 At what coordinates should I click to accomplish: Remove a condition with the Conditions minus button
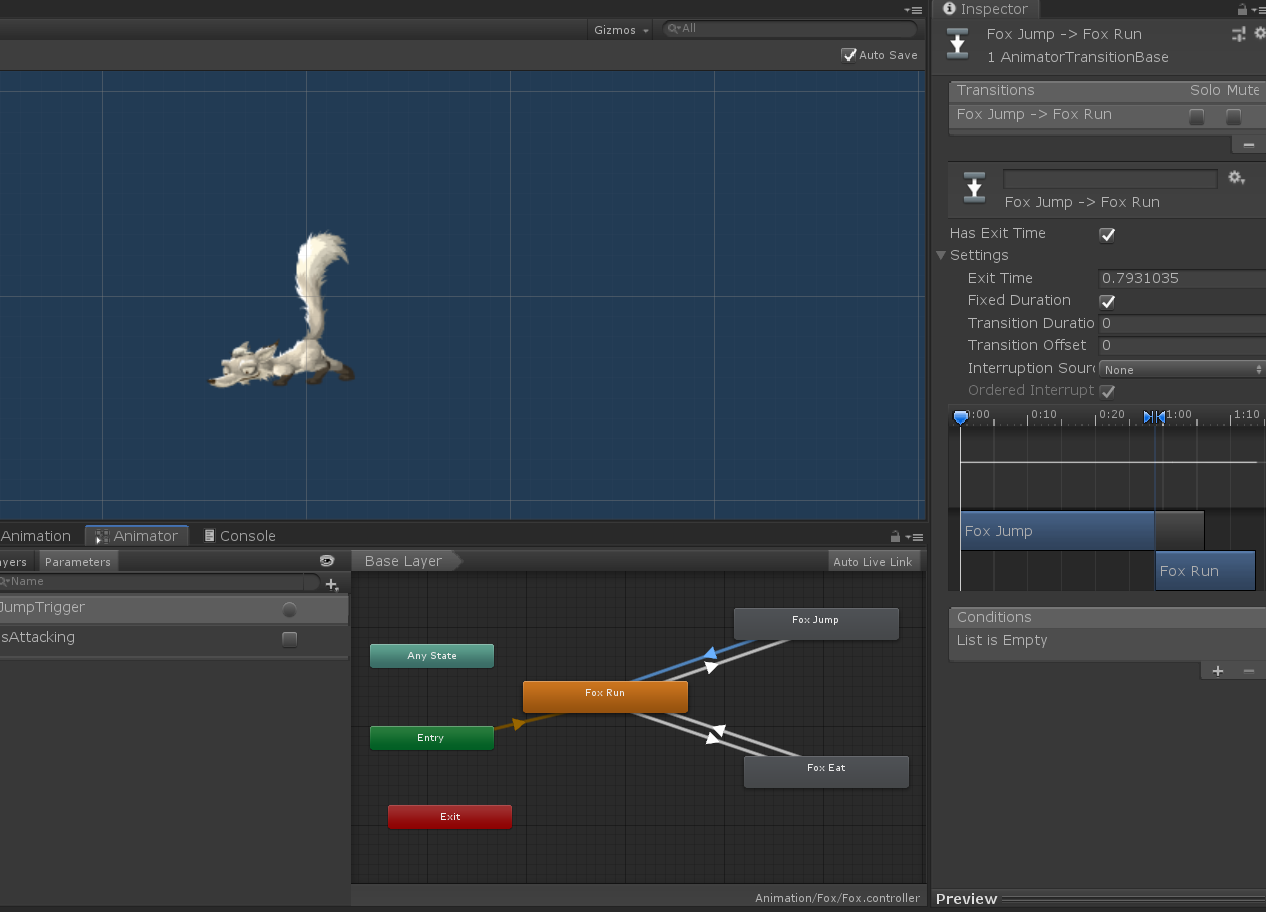pyautogui.click(x=1249, y=671)
